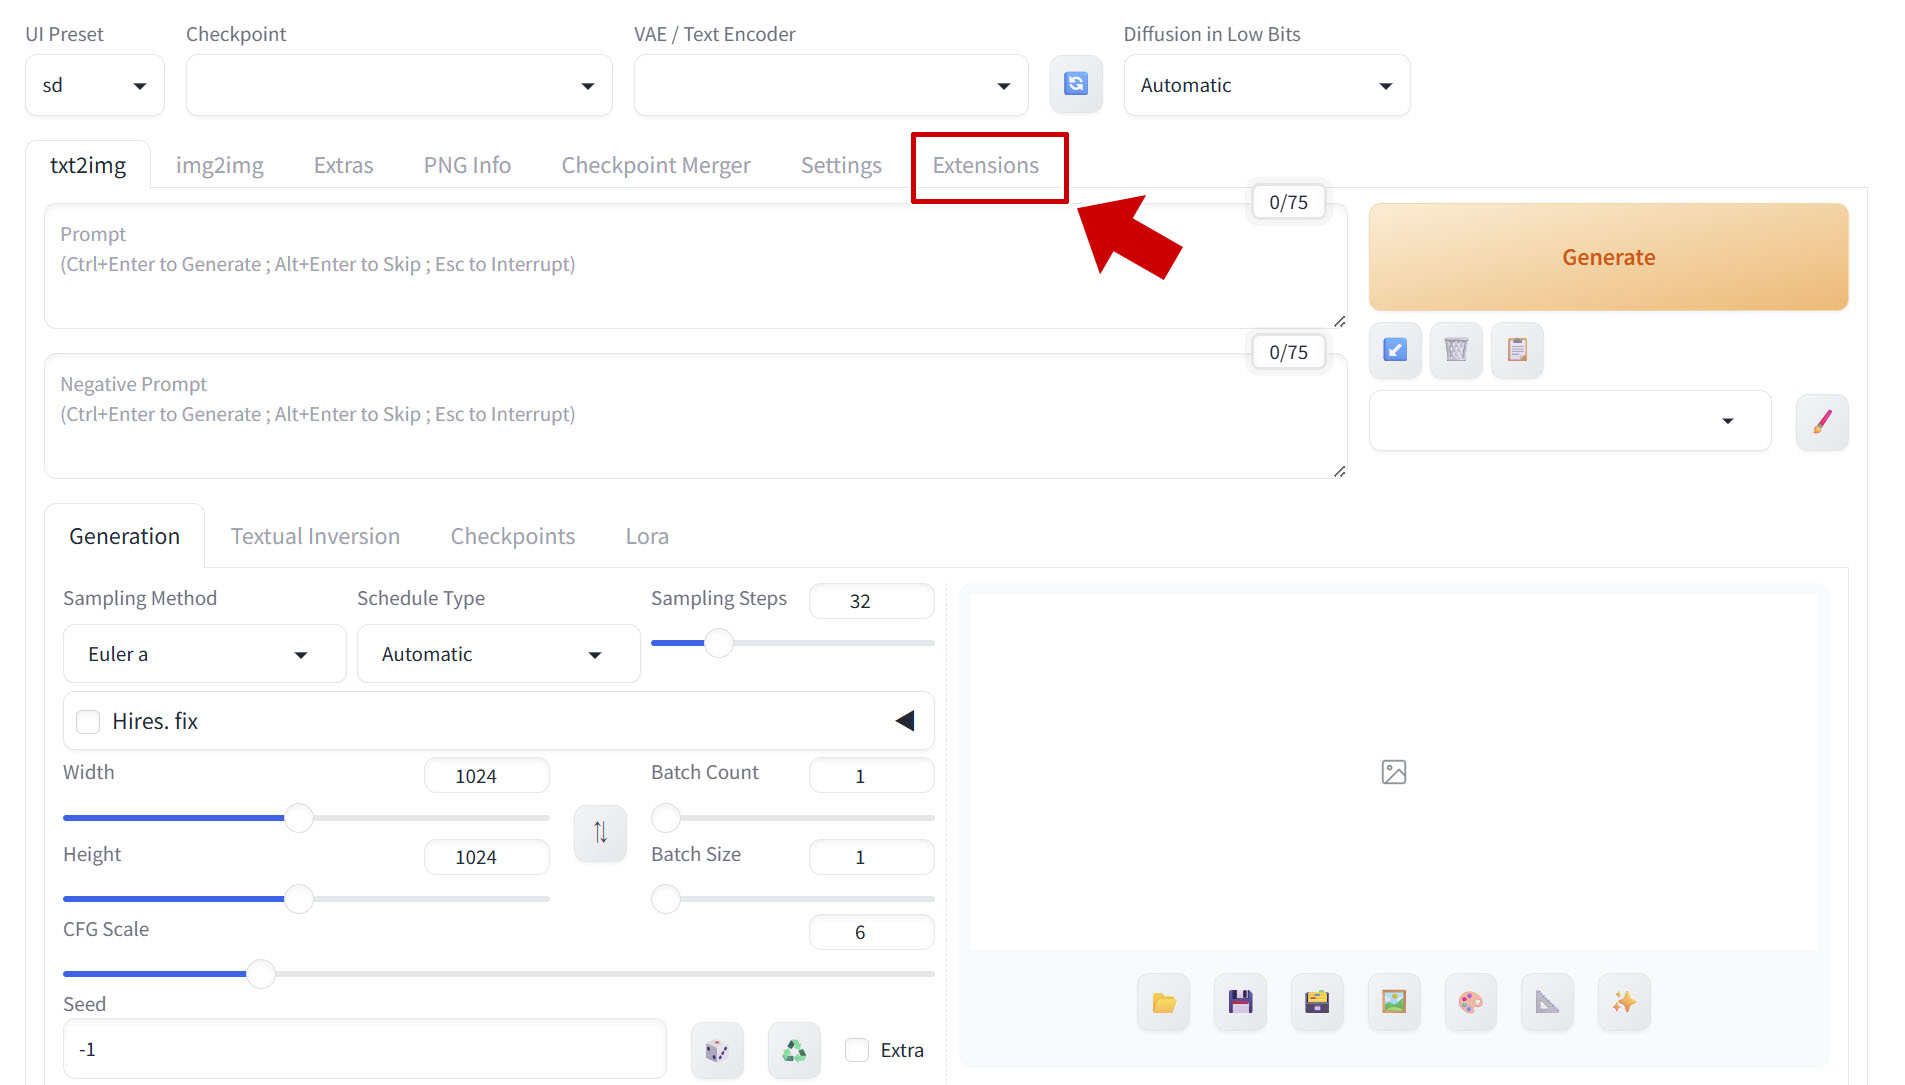Send image to inpaint palette icon
This screenshot has width=1905, height=1085.
1470,1002
